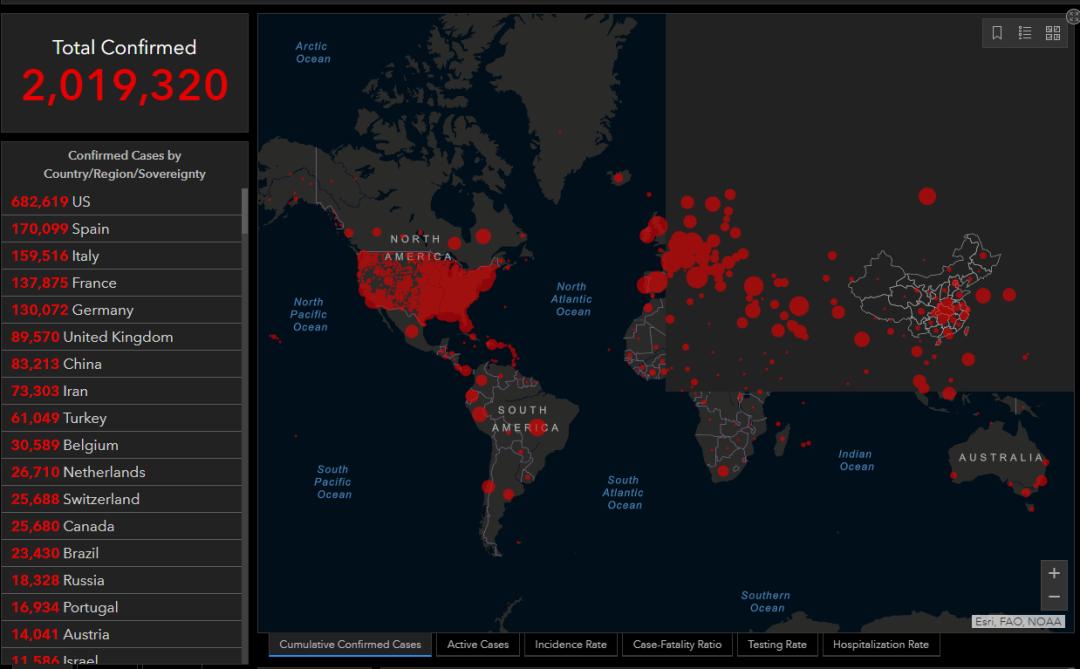
Task: Show the map legend list icon
Action: click(x=1025, y=32)
